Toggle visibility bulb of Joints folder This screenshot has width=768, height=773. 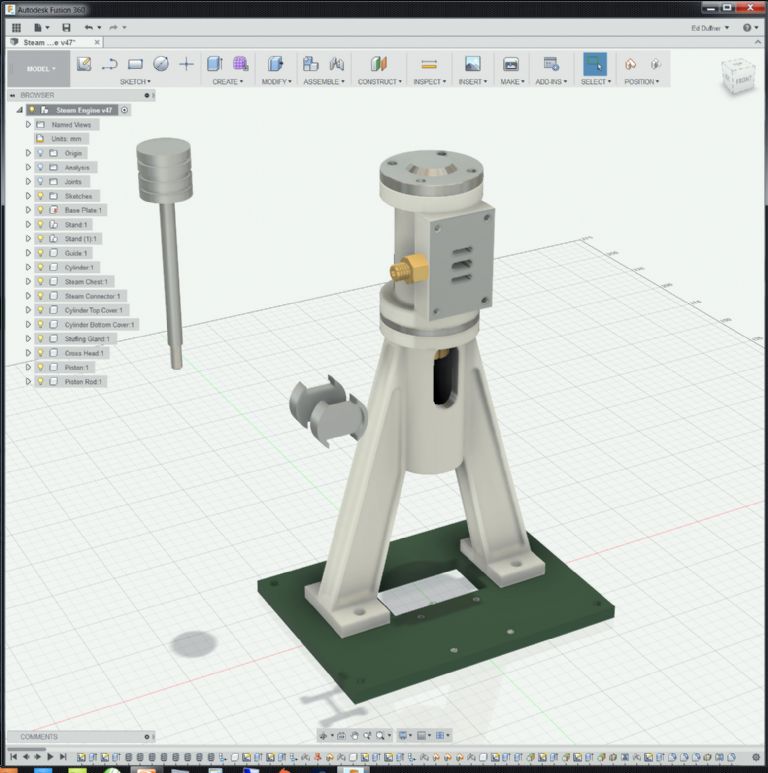click(41, 182)
